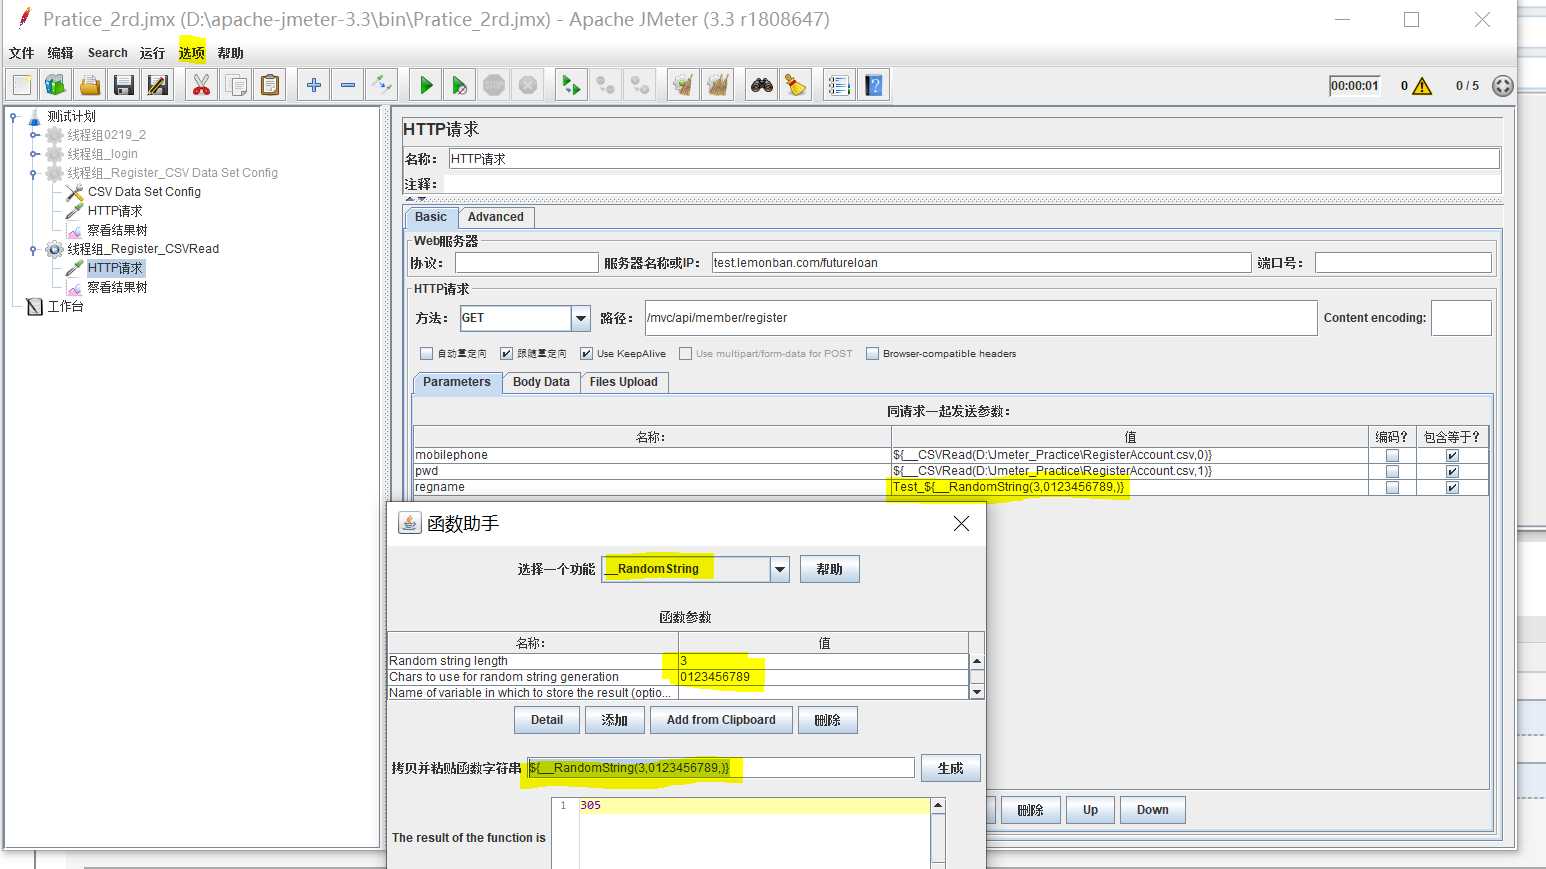Enable Browser-compatible headers checkbox
1546x869 pixels.
click(x=873, y=354)
